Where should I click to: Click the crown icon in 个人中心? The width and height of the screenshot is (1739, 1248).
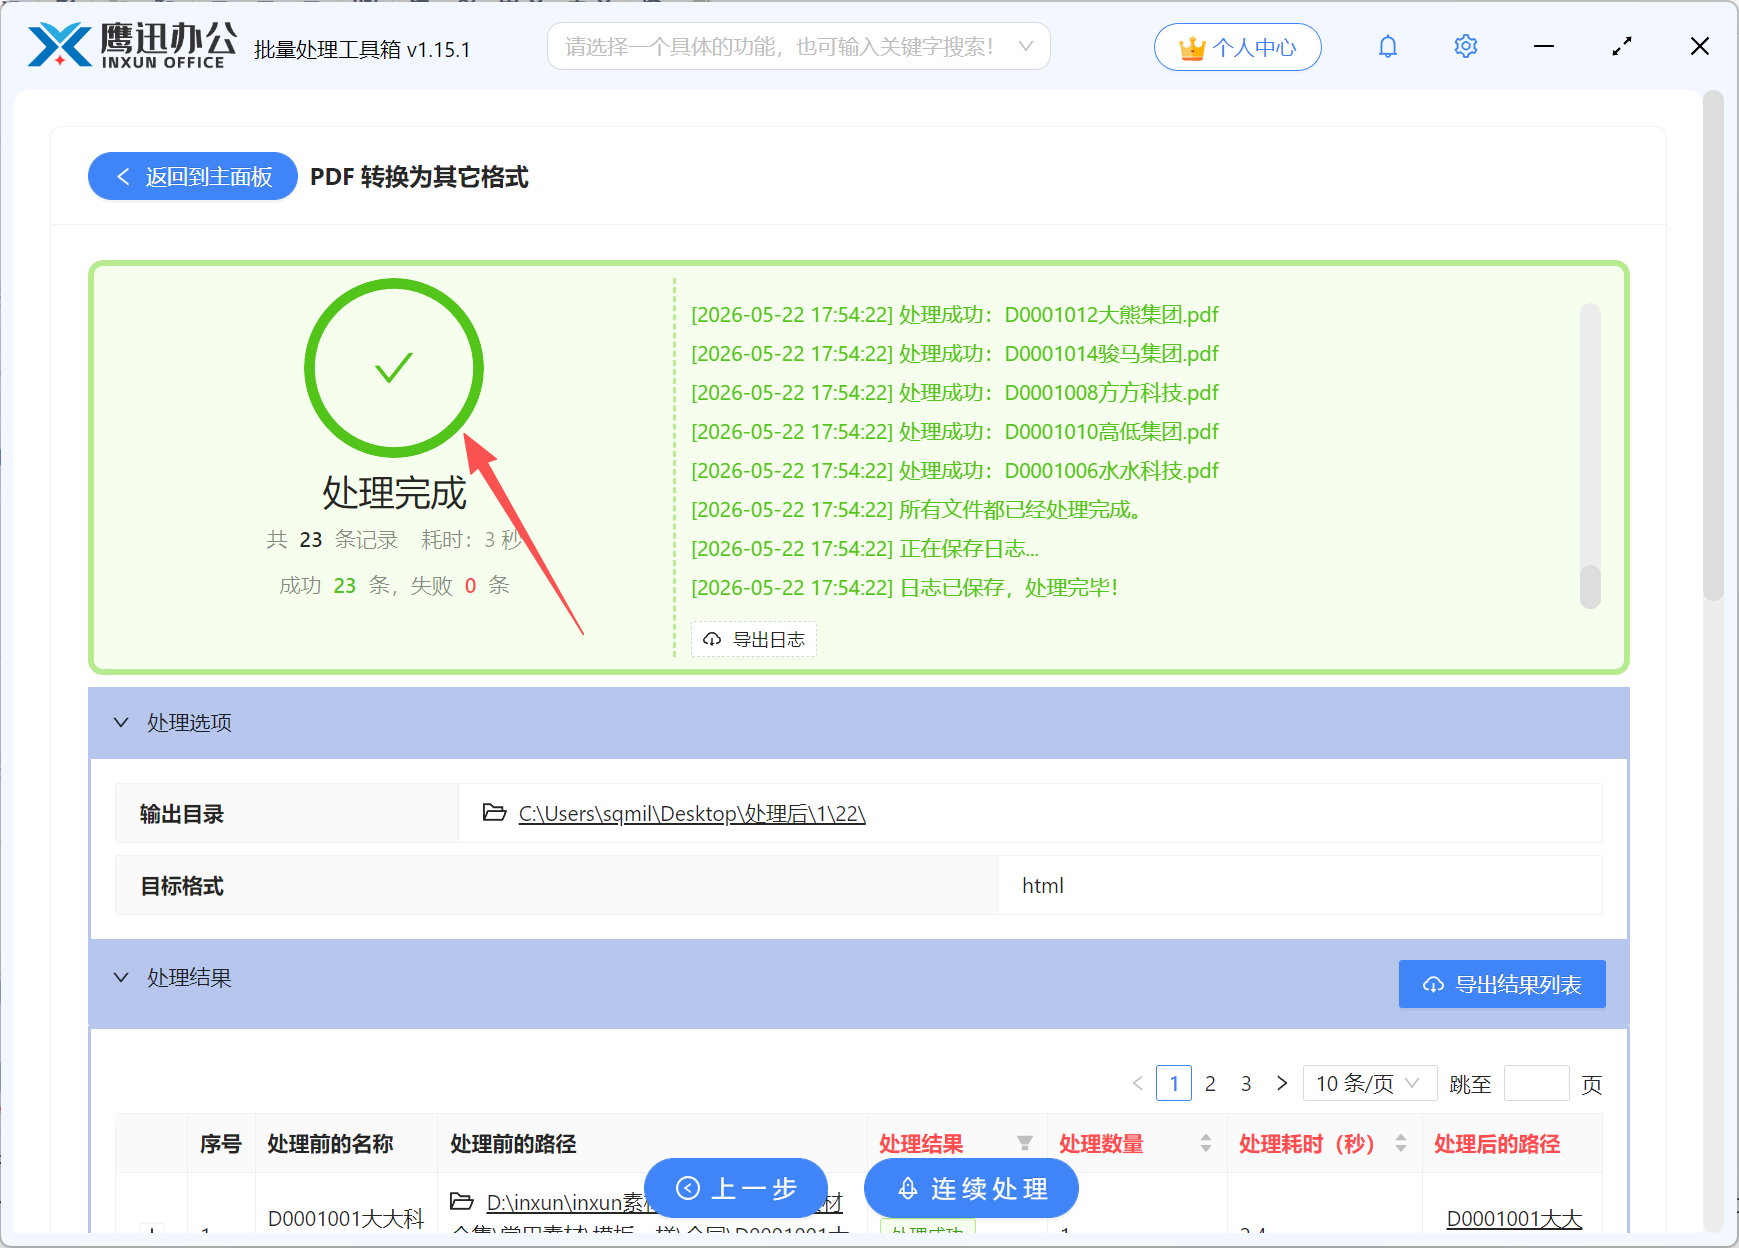pyautogui.click(x=1192, y=48)
